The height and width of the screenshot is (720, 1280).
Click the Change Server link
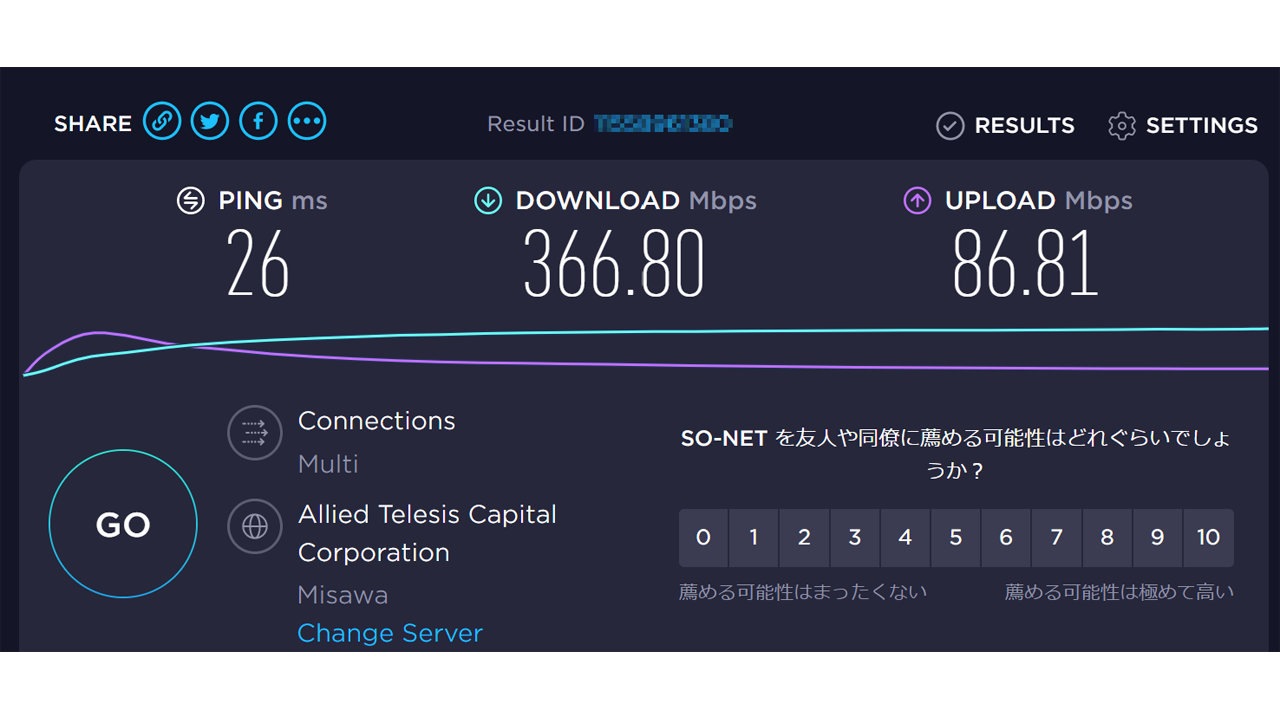390,633
